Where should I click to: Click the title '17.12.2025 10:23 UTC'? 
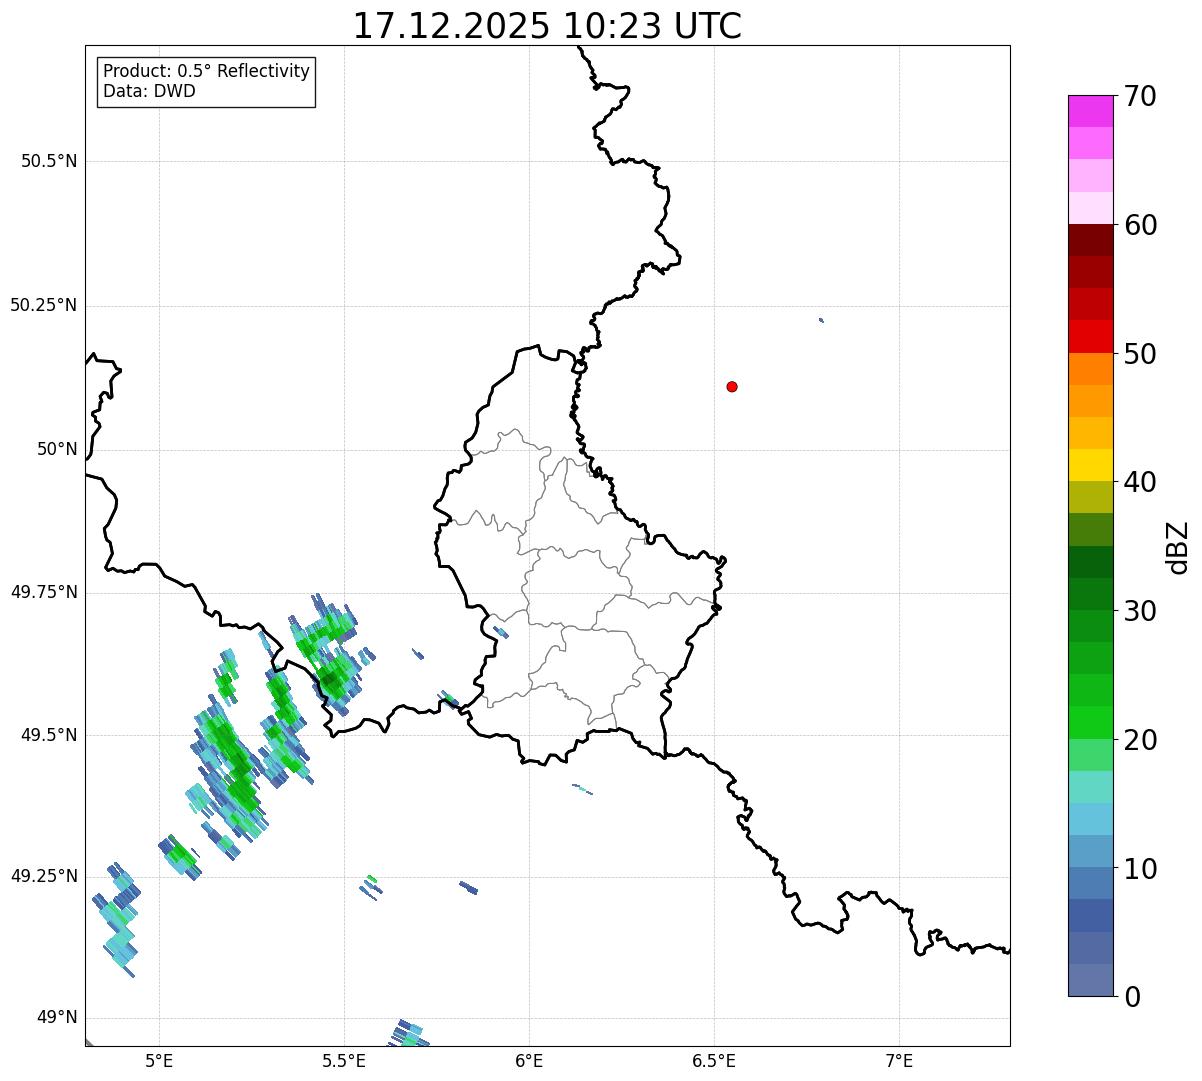[x=547, y=26]
